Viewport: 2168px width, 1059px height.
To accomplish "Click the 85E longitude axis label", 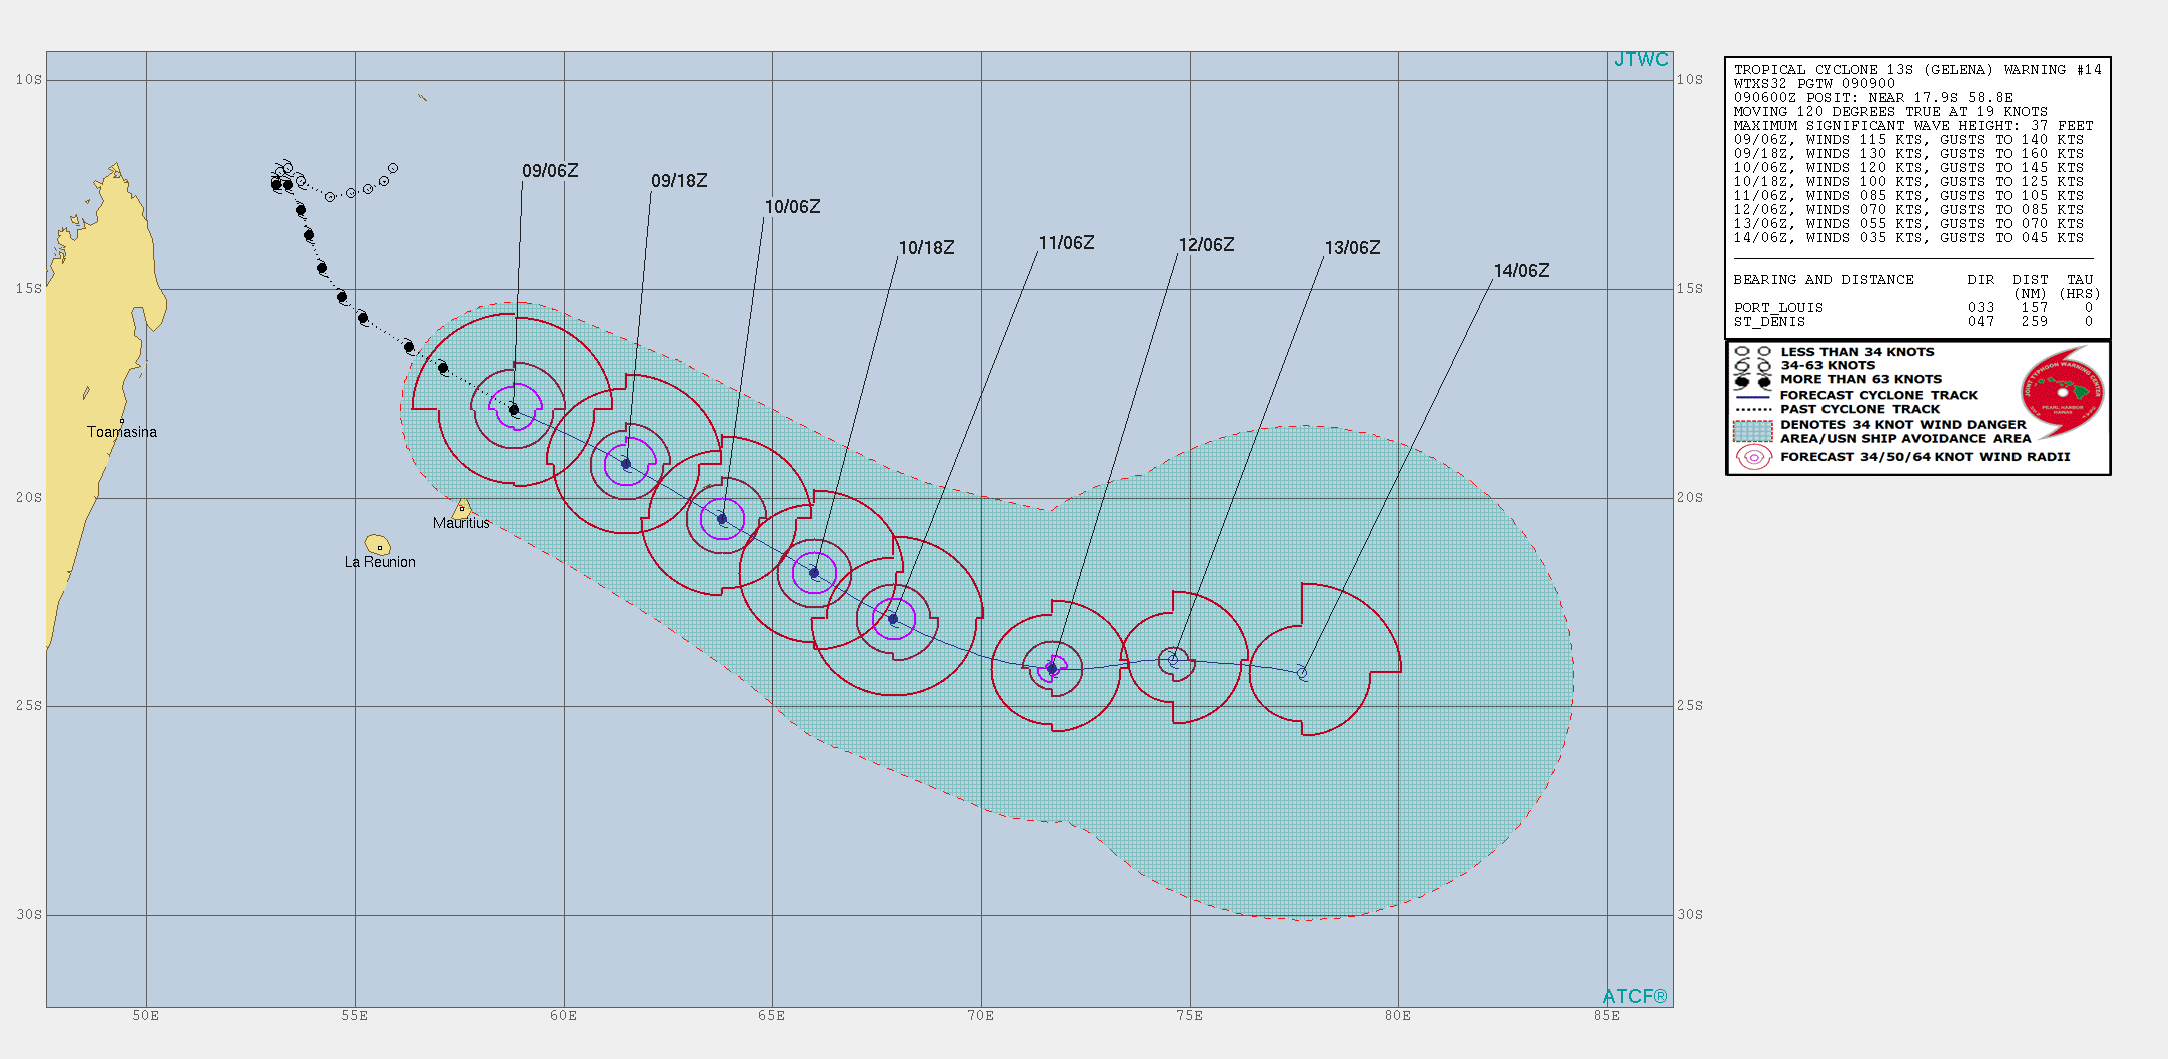I will pyautogui.click(x=1607, y=1016).
